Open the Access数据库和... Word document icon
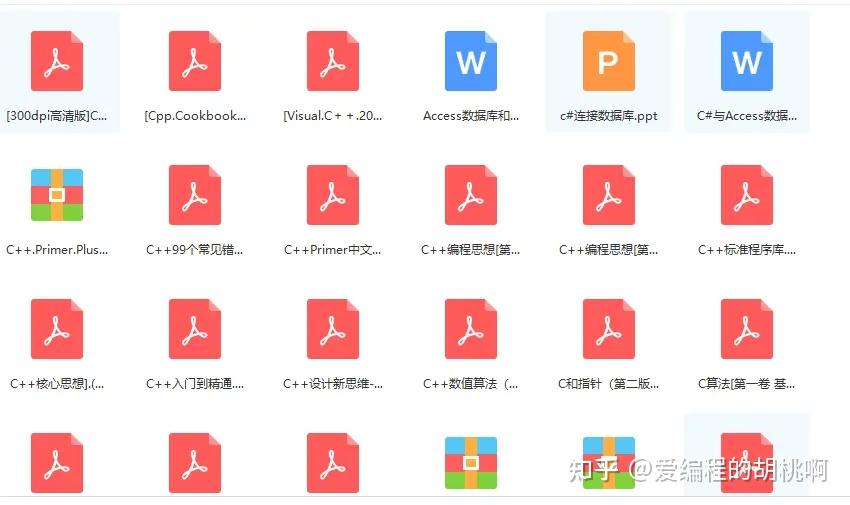 (x=471, y=61)
